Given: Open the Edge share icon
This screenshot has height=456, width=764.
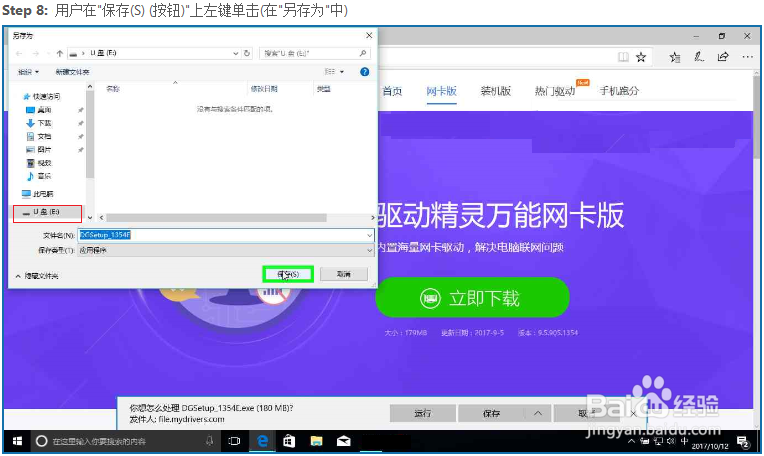Looking at the screenshot, I should pos(723,57).
